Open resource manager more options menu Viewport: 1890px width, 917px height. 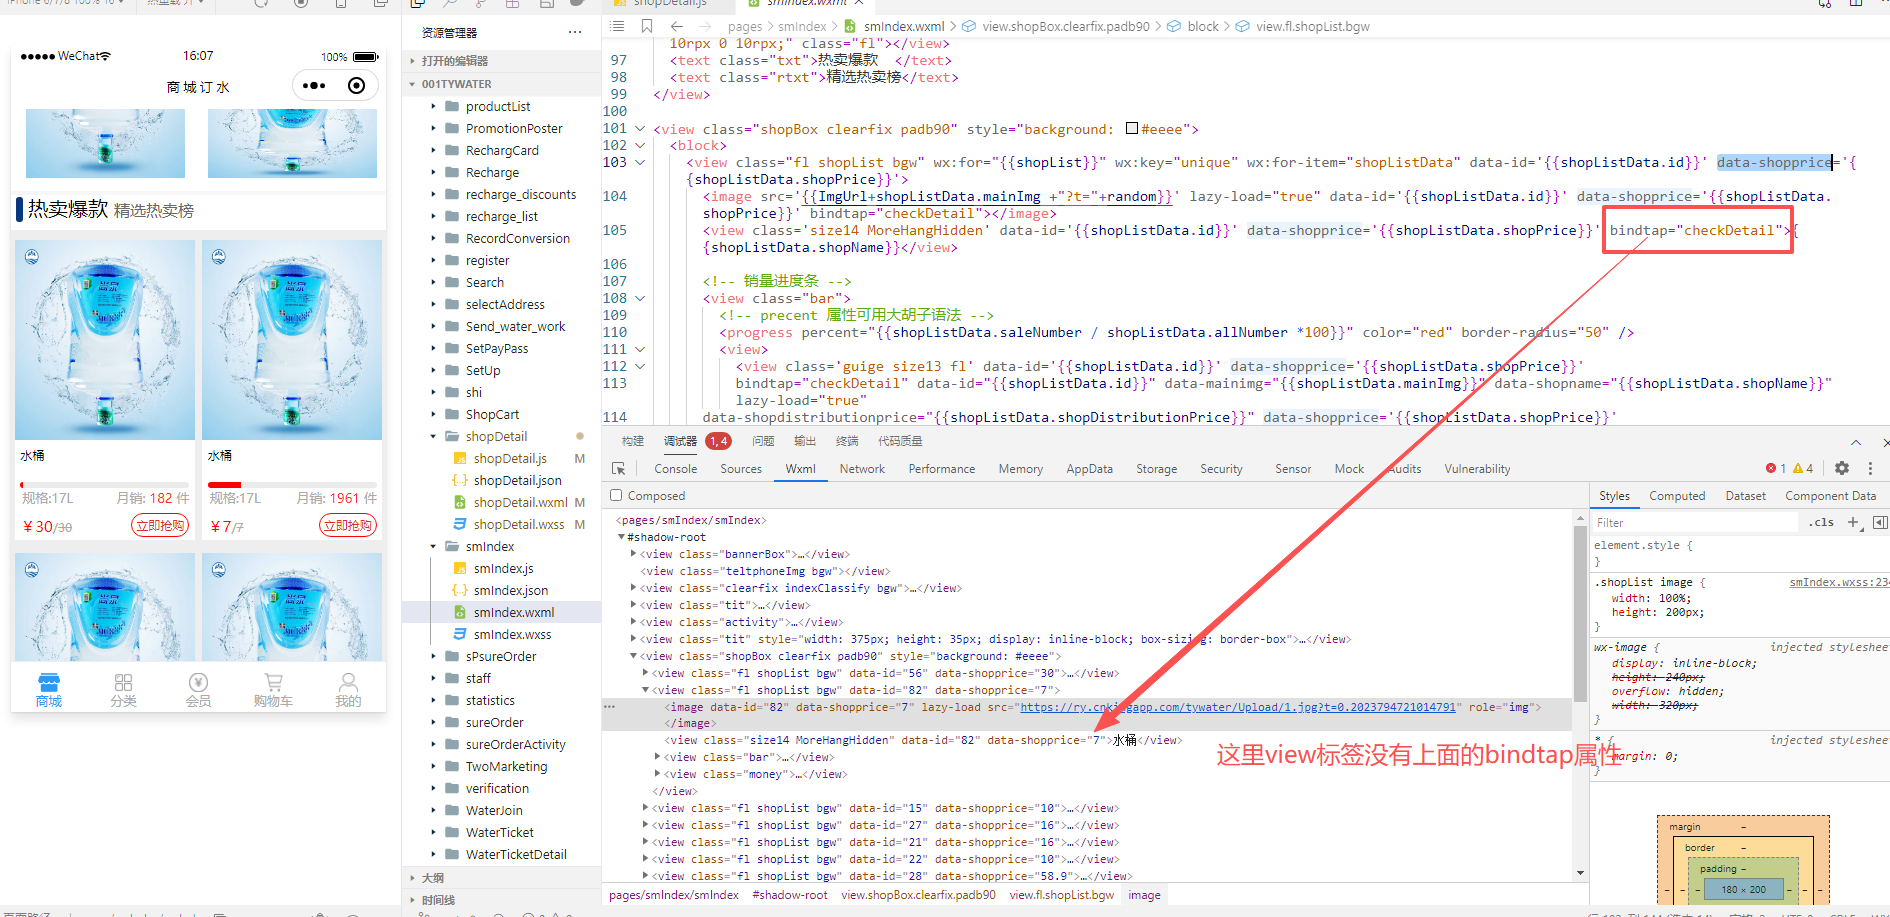point(575,32)
